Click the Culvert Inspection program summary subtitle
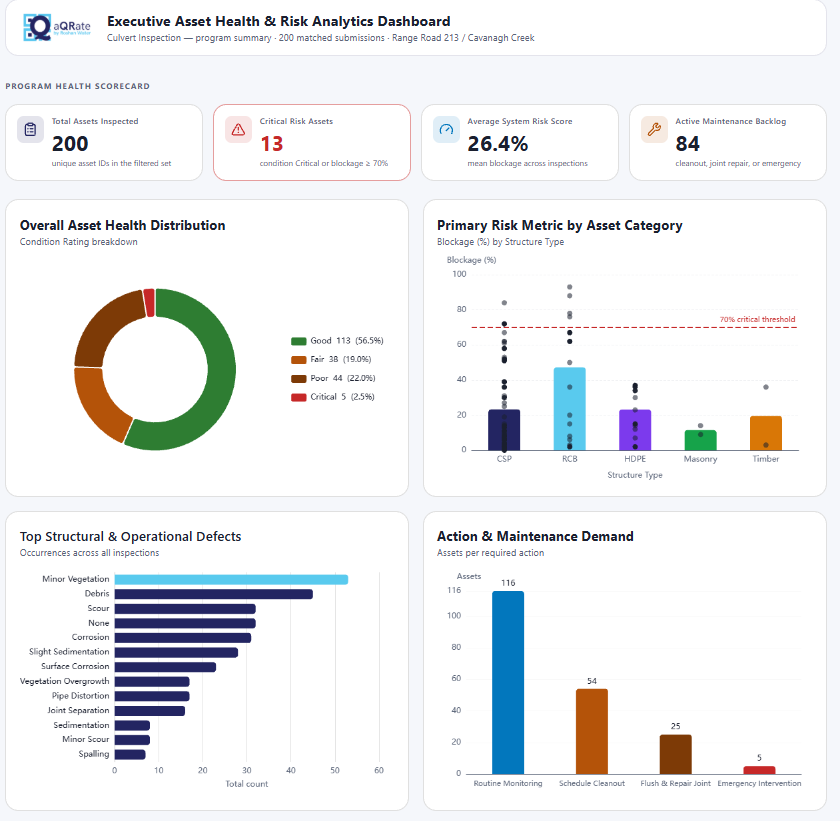The width and height of the screenshot is (840, 821). coord(320,38)
